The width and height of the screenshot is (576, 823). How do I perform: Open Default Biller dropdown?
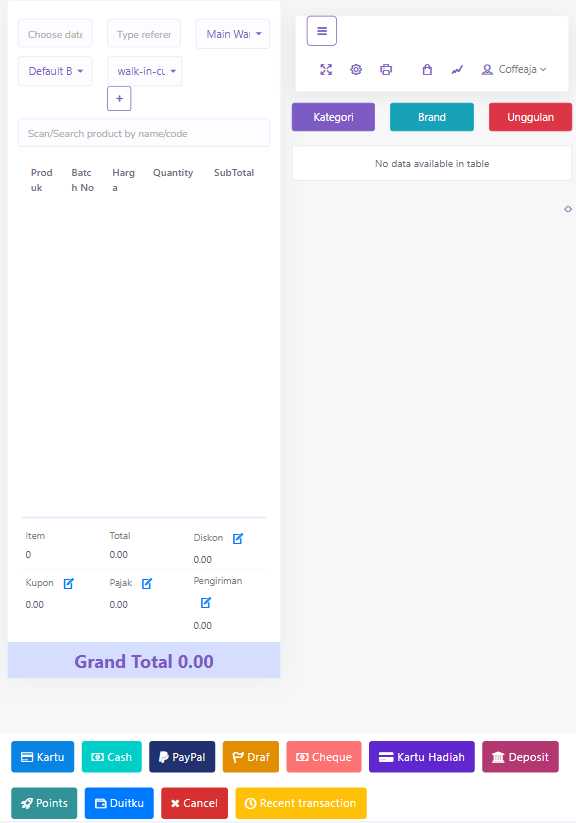[x=55, y=71]
